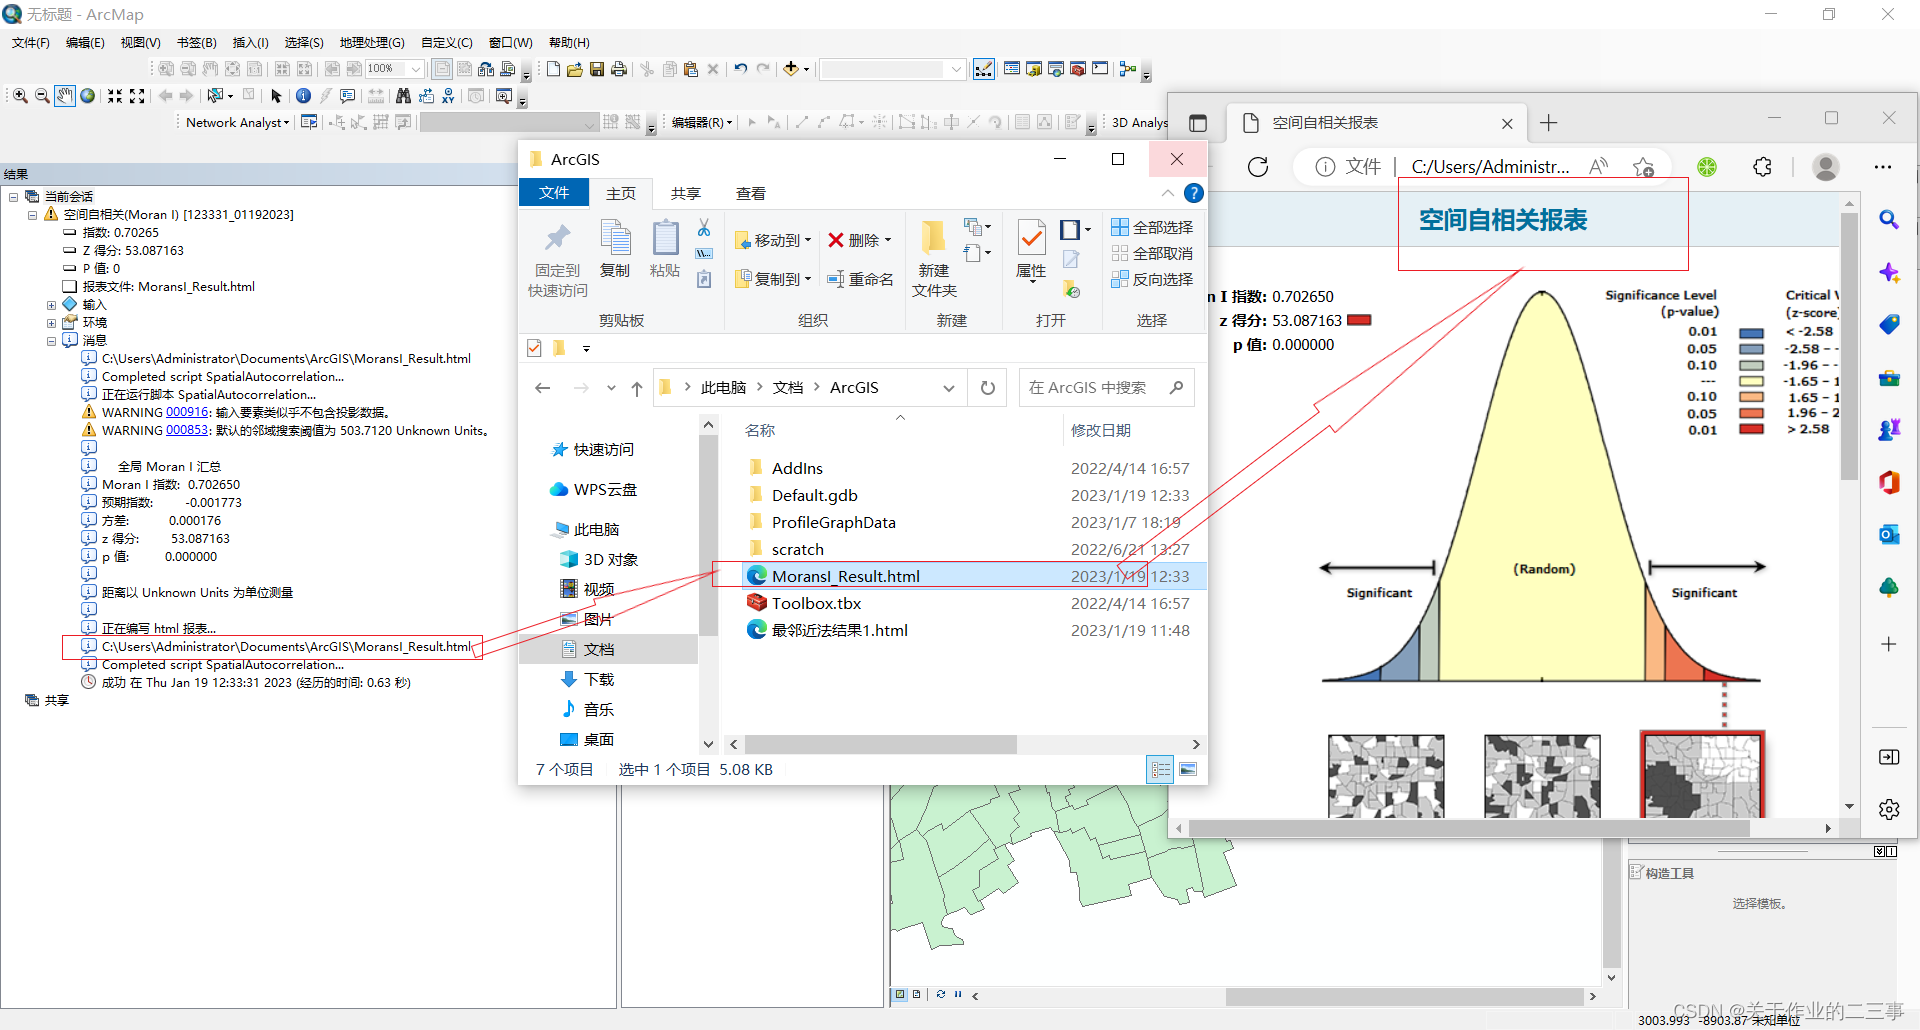Toggle the Editor Toolbar icon
1920x1030 pixels.
[984, 69]
